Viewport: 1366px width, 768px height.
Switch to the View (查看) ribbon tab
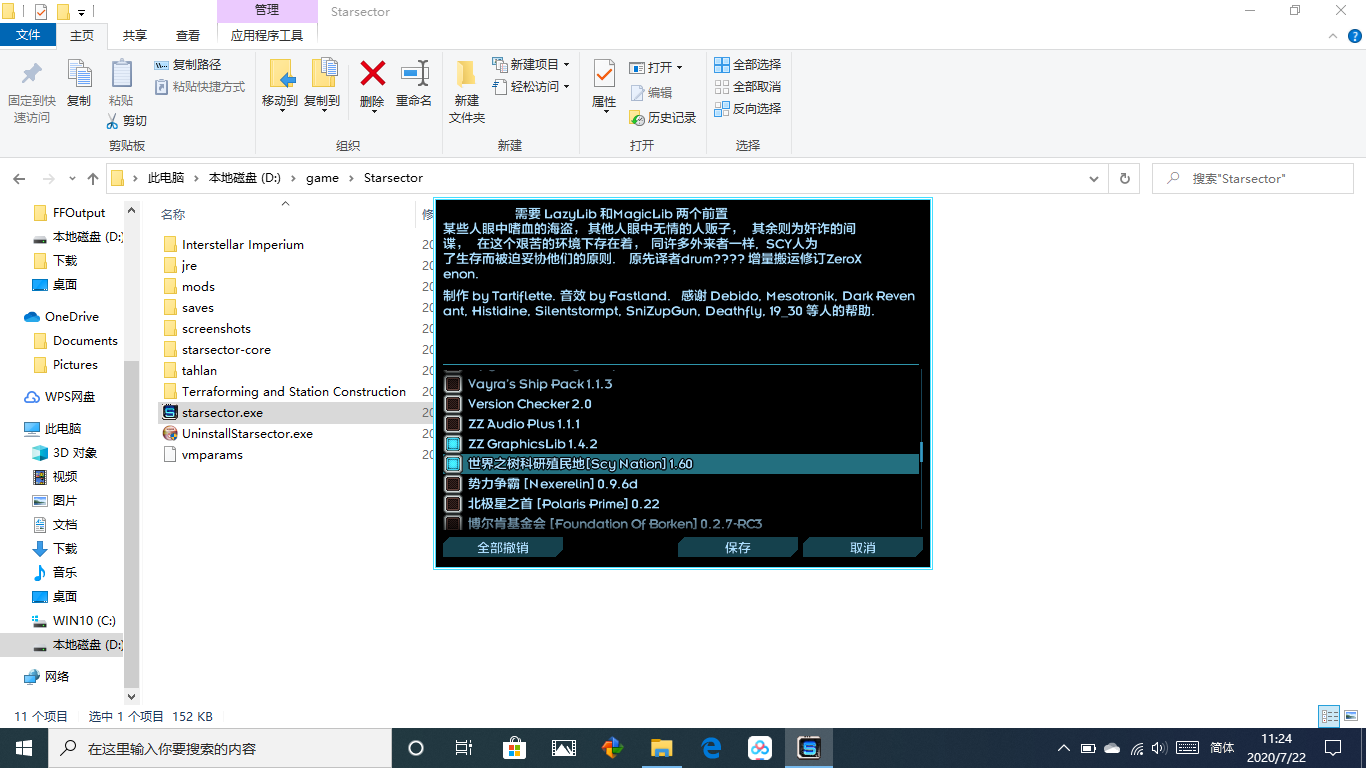(x=188, y=35)
